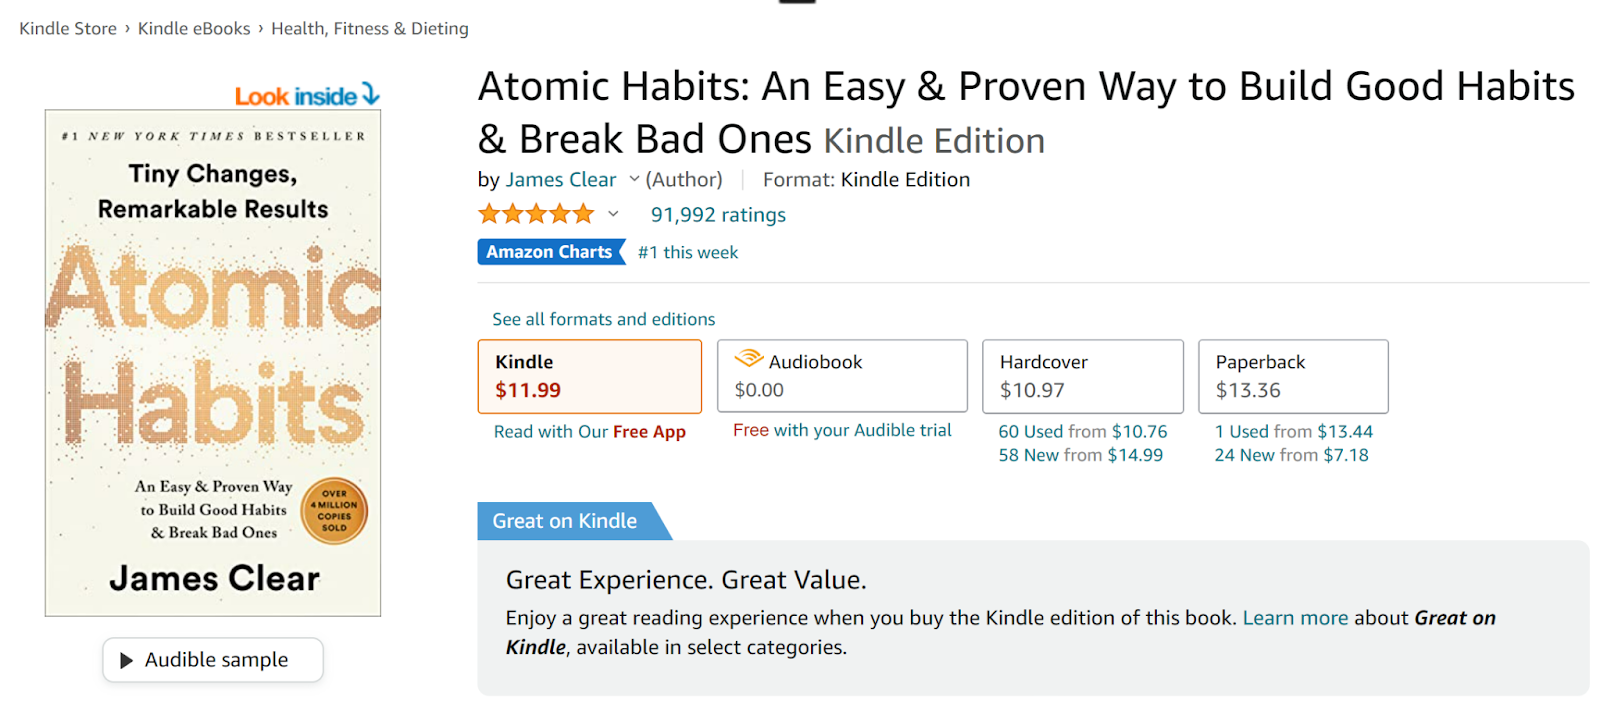Image resolution: width=1600 pixels, height=705 pixels.
Task: Click the Great on Kindle banner
Action: (x=565, y=521)
